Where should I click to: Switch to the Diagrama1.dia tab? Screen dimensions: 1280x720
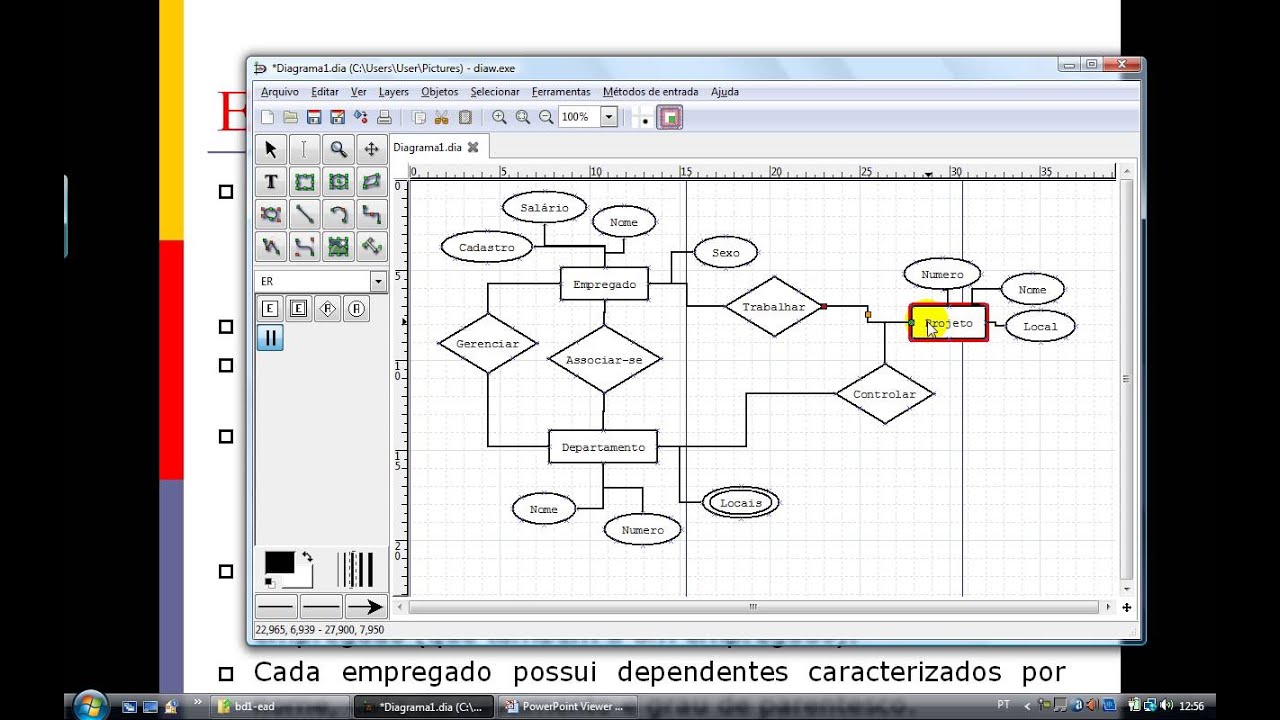tap(427, 147)
